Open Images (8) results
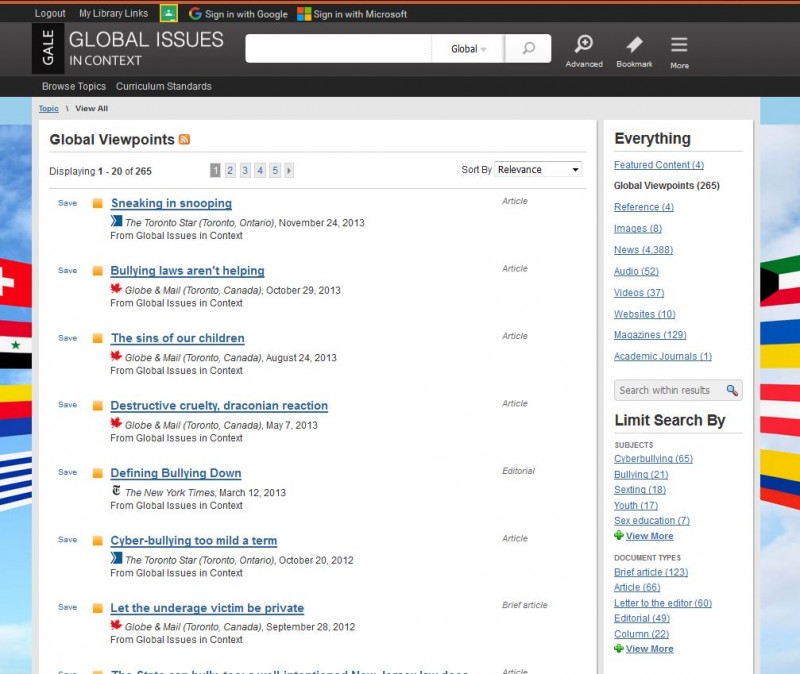800x674 pixels. 638,229
